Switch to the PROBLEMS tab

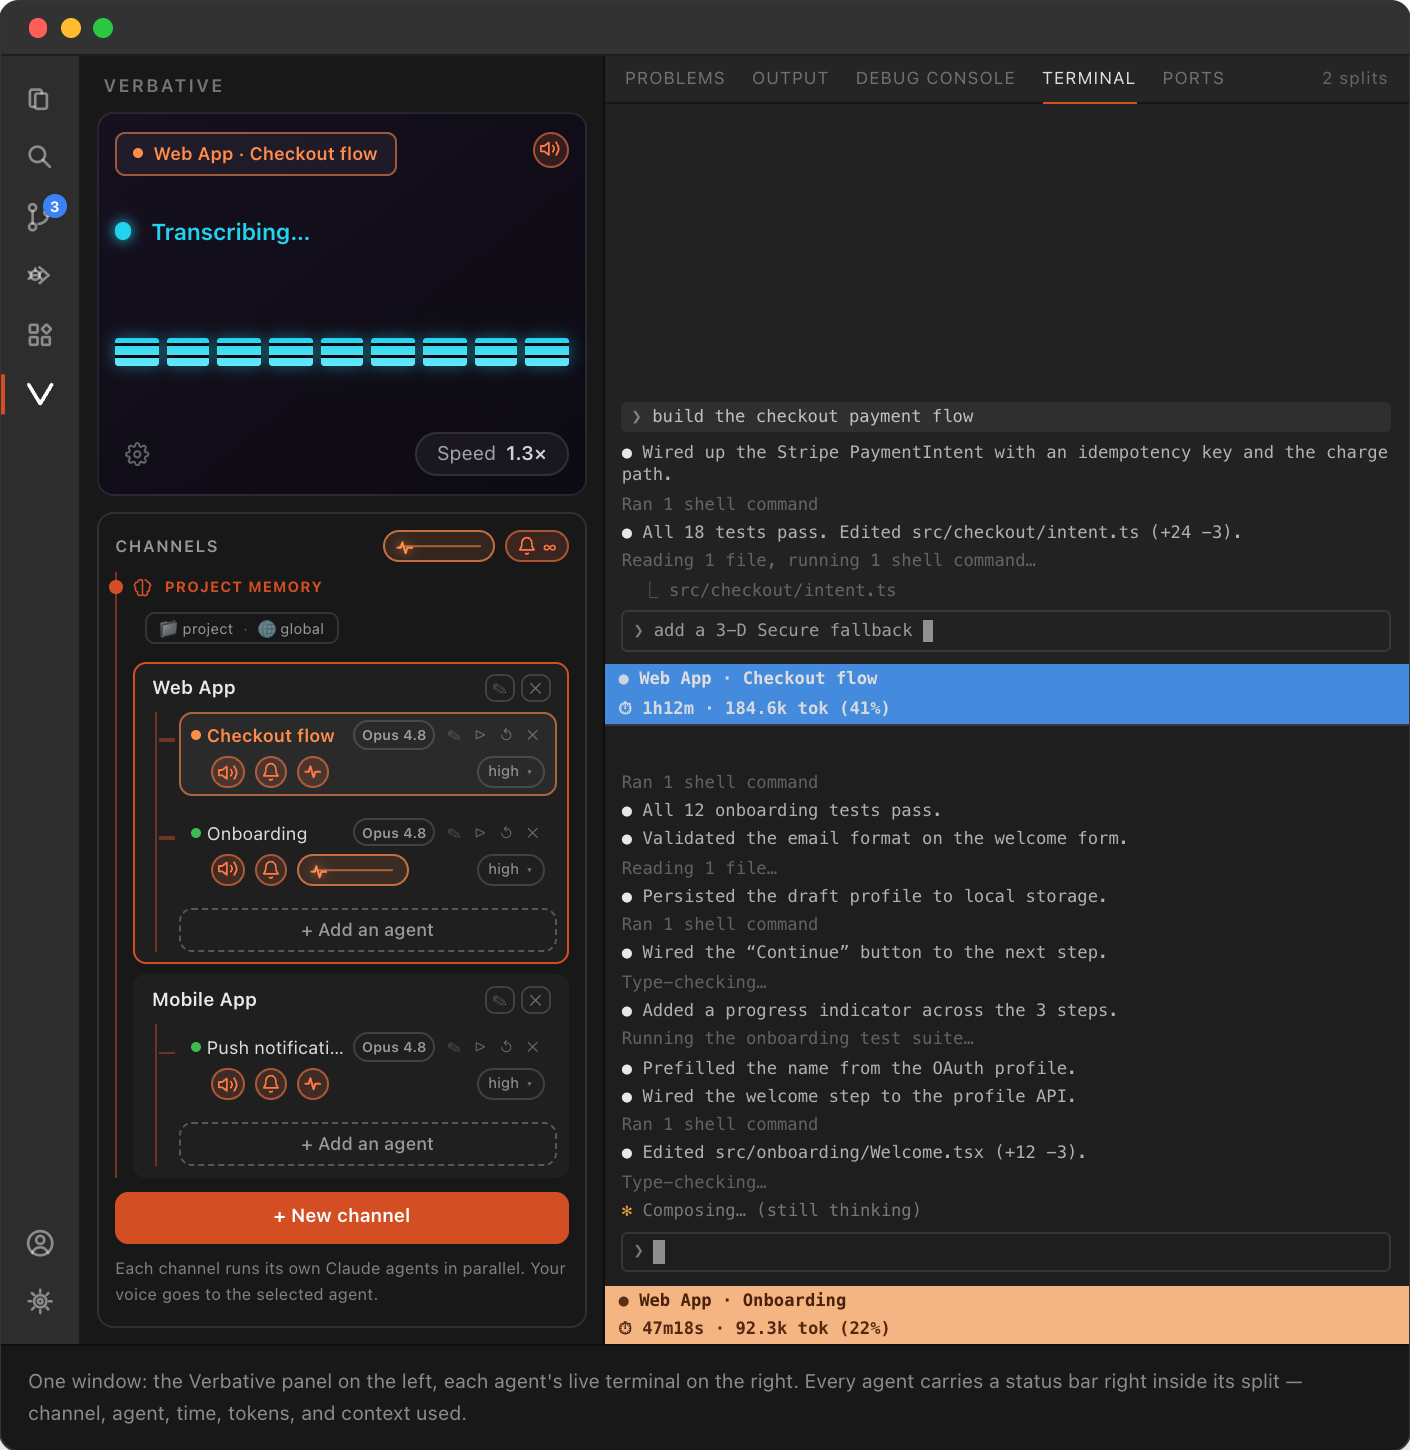pyautogui.click(x=675, y=78)
